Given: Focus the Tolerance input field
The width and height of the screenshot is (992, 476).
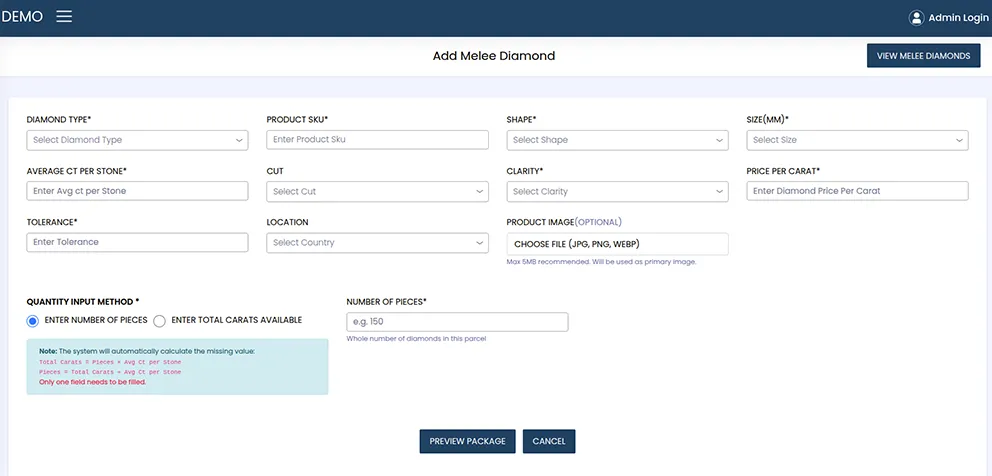Looking at the screenshot, I should tap(137, 242).
